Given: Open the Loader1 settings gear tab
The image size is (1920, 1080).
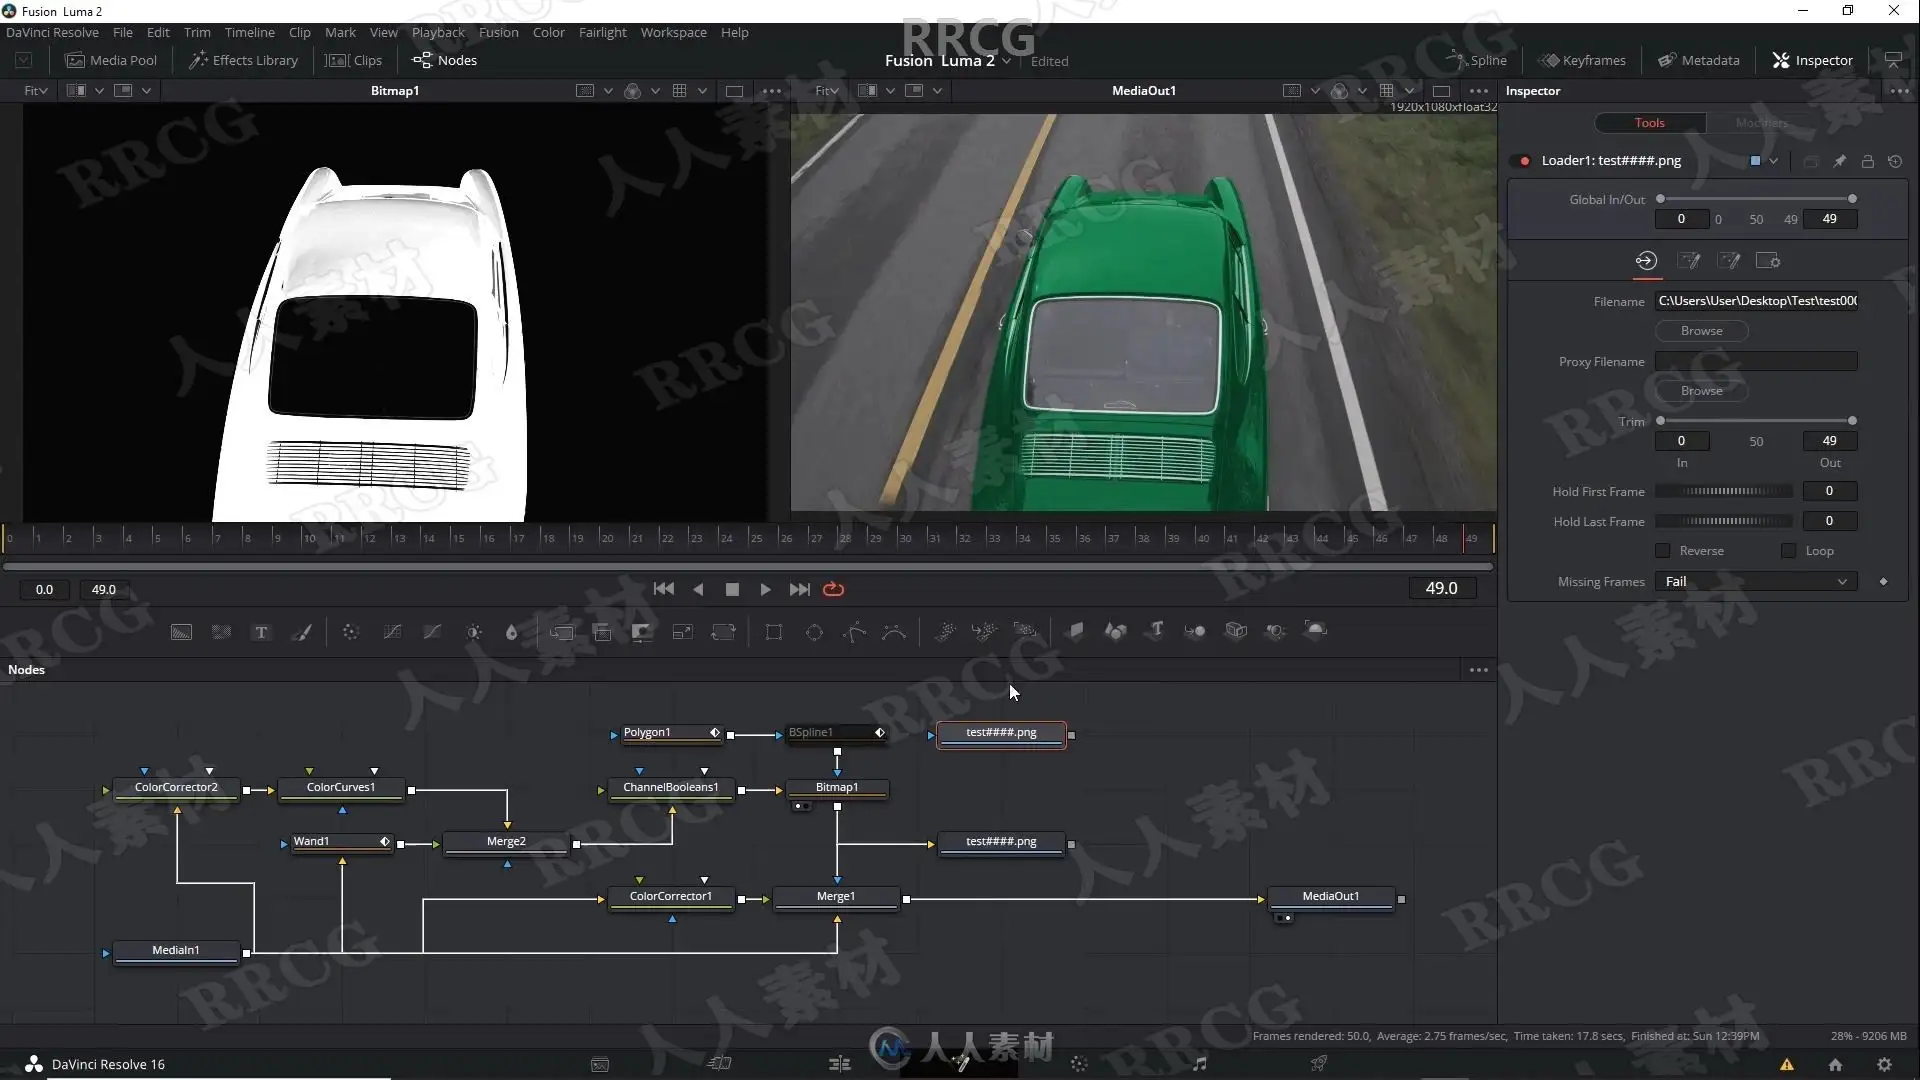Looking at the screenshot, I should pyautogui.click(x=1768, y=261).
